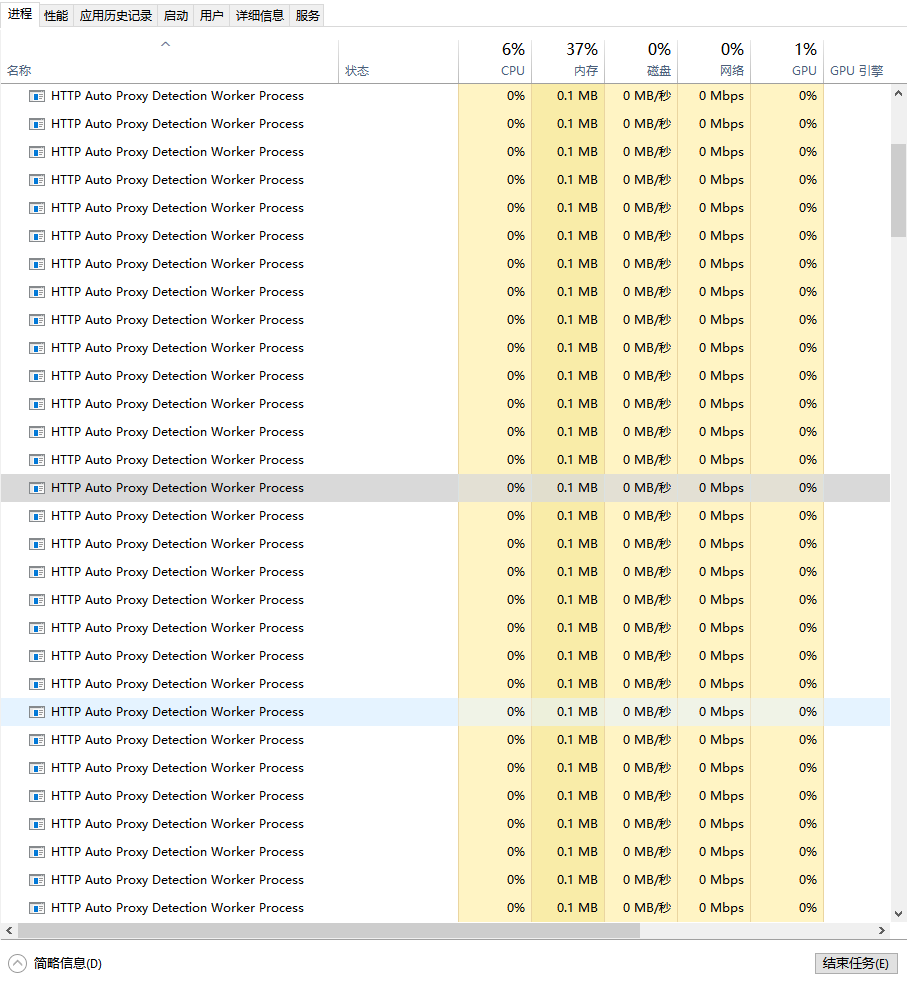Select the 启动 tab
The height and width of the screenshot is (988, 907).
tap(174, 14)
